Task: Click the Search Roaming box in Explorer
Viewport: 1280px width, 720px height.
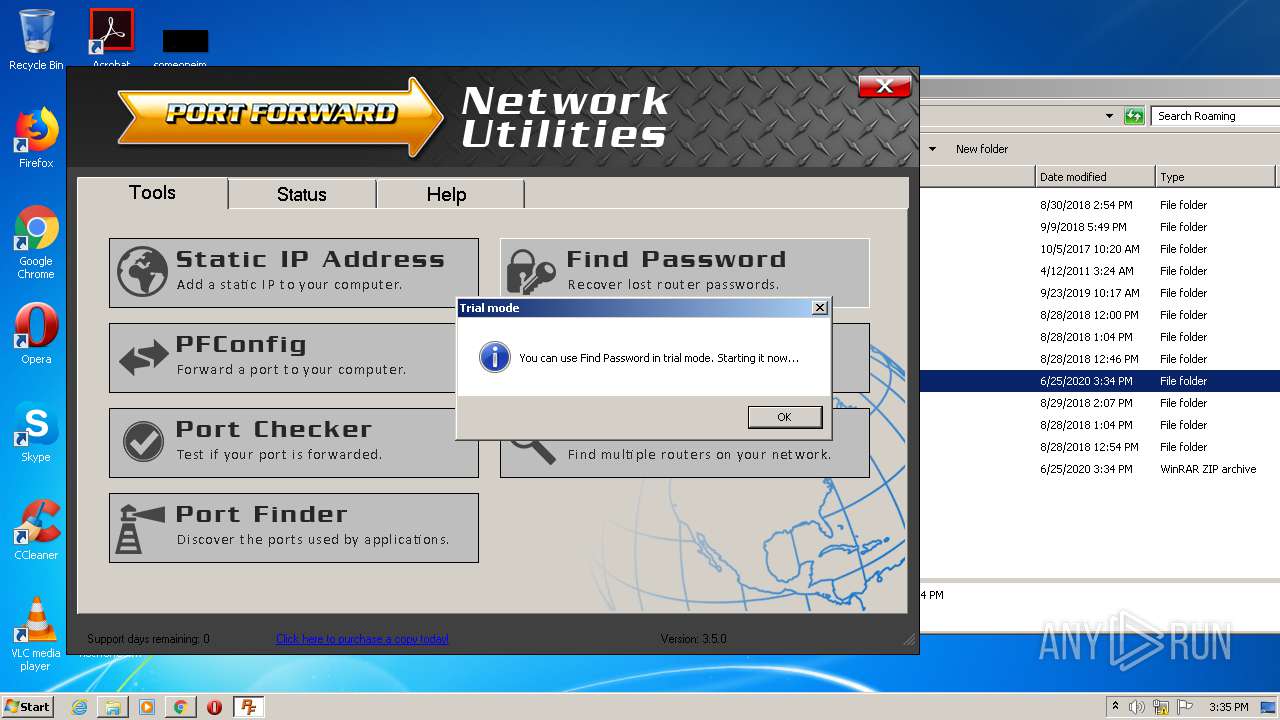Action: (x=1215, y=116)
